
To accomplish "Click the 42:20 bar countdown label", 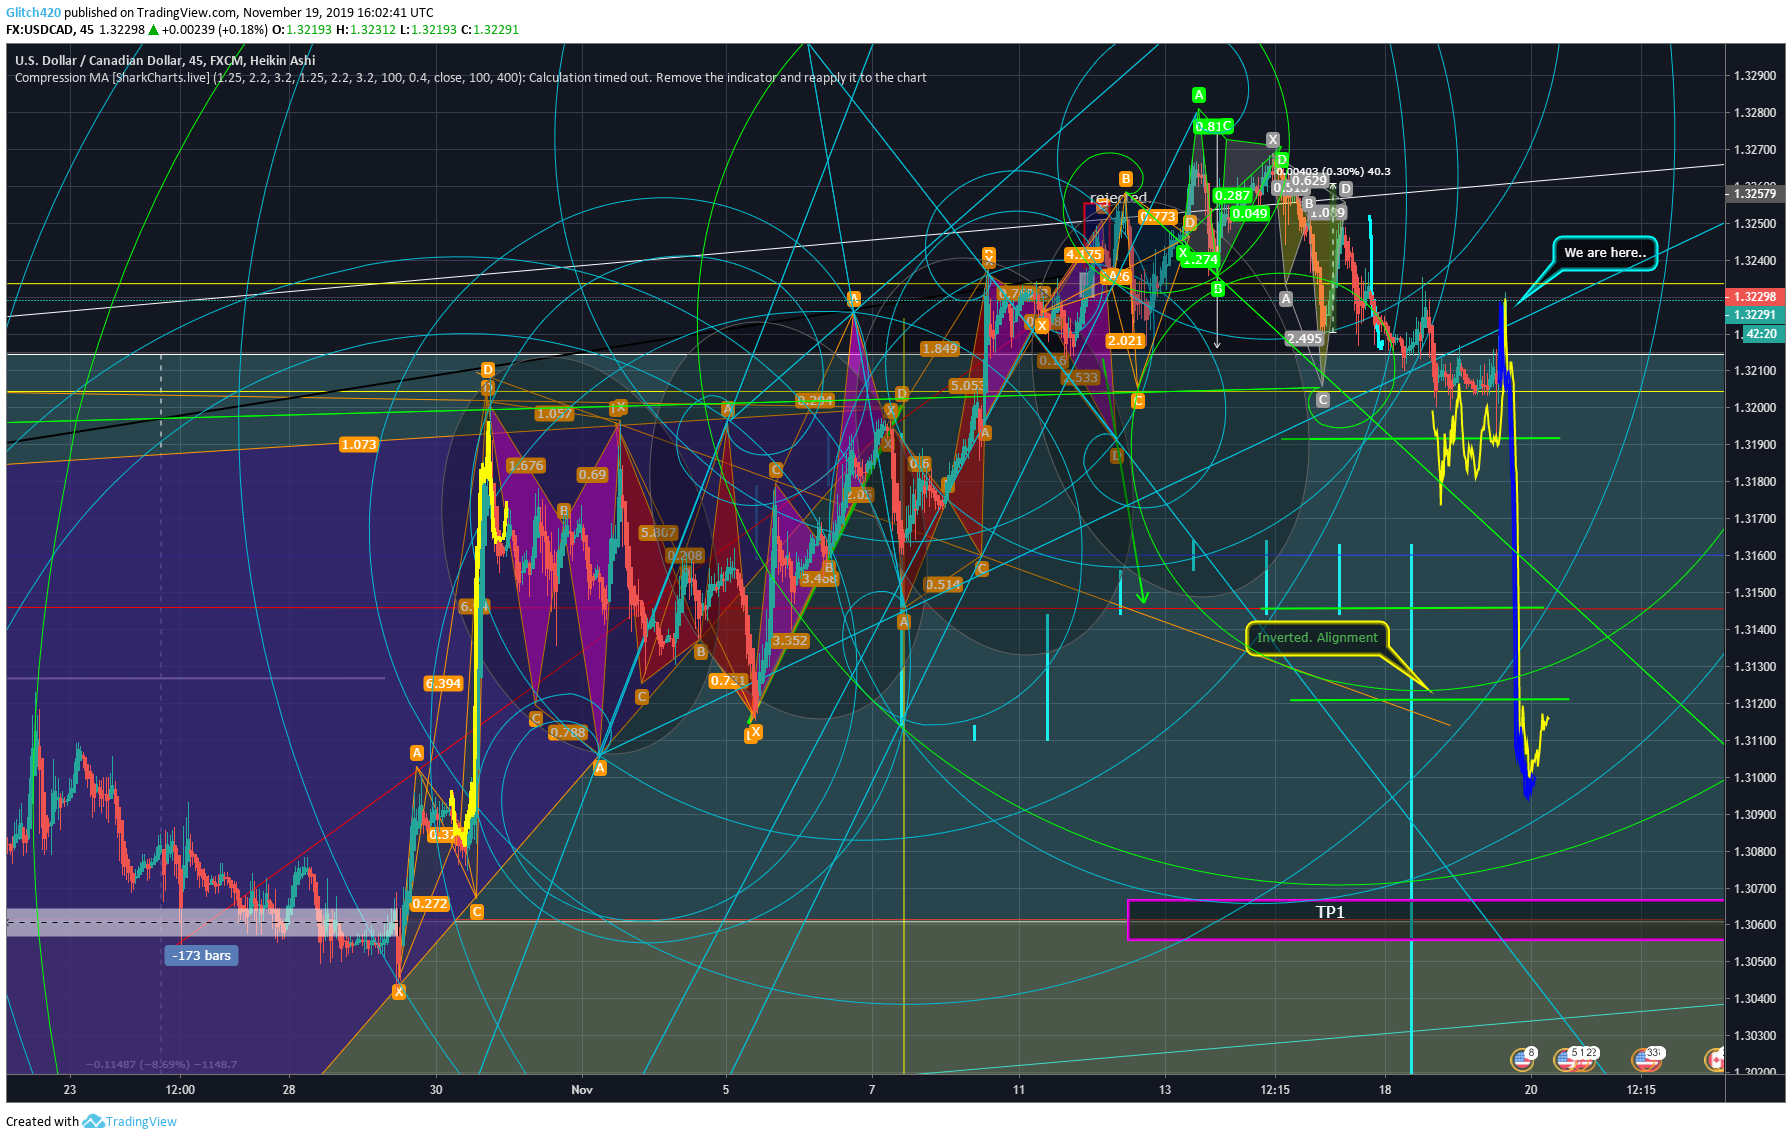I will (1761, 334).
